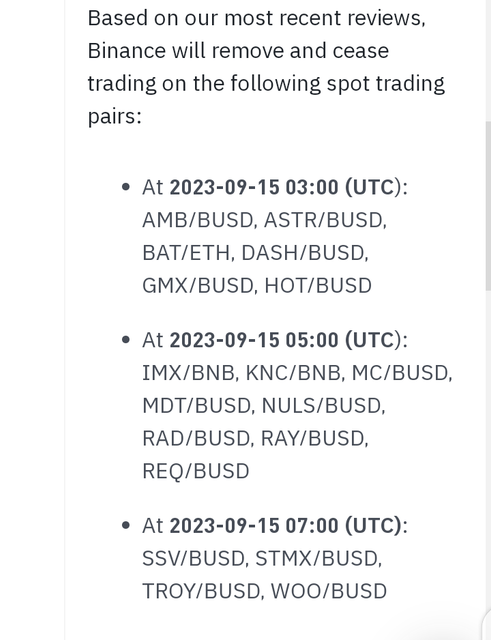Click the bold 2023-09-15 03:00 (UTC) timestamp
The width and height of the screenshot is (491, 640).
pyautogui.click(x=286, y=187)
